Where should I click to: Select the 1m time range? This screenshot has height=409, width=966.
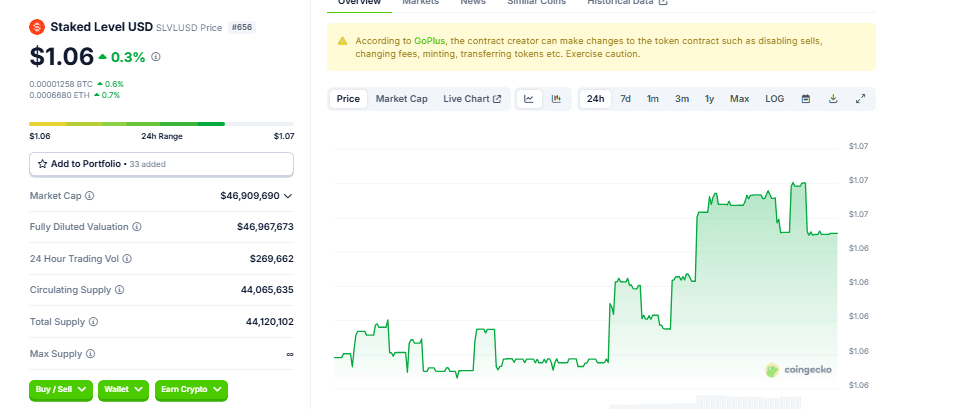652,99
